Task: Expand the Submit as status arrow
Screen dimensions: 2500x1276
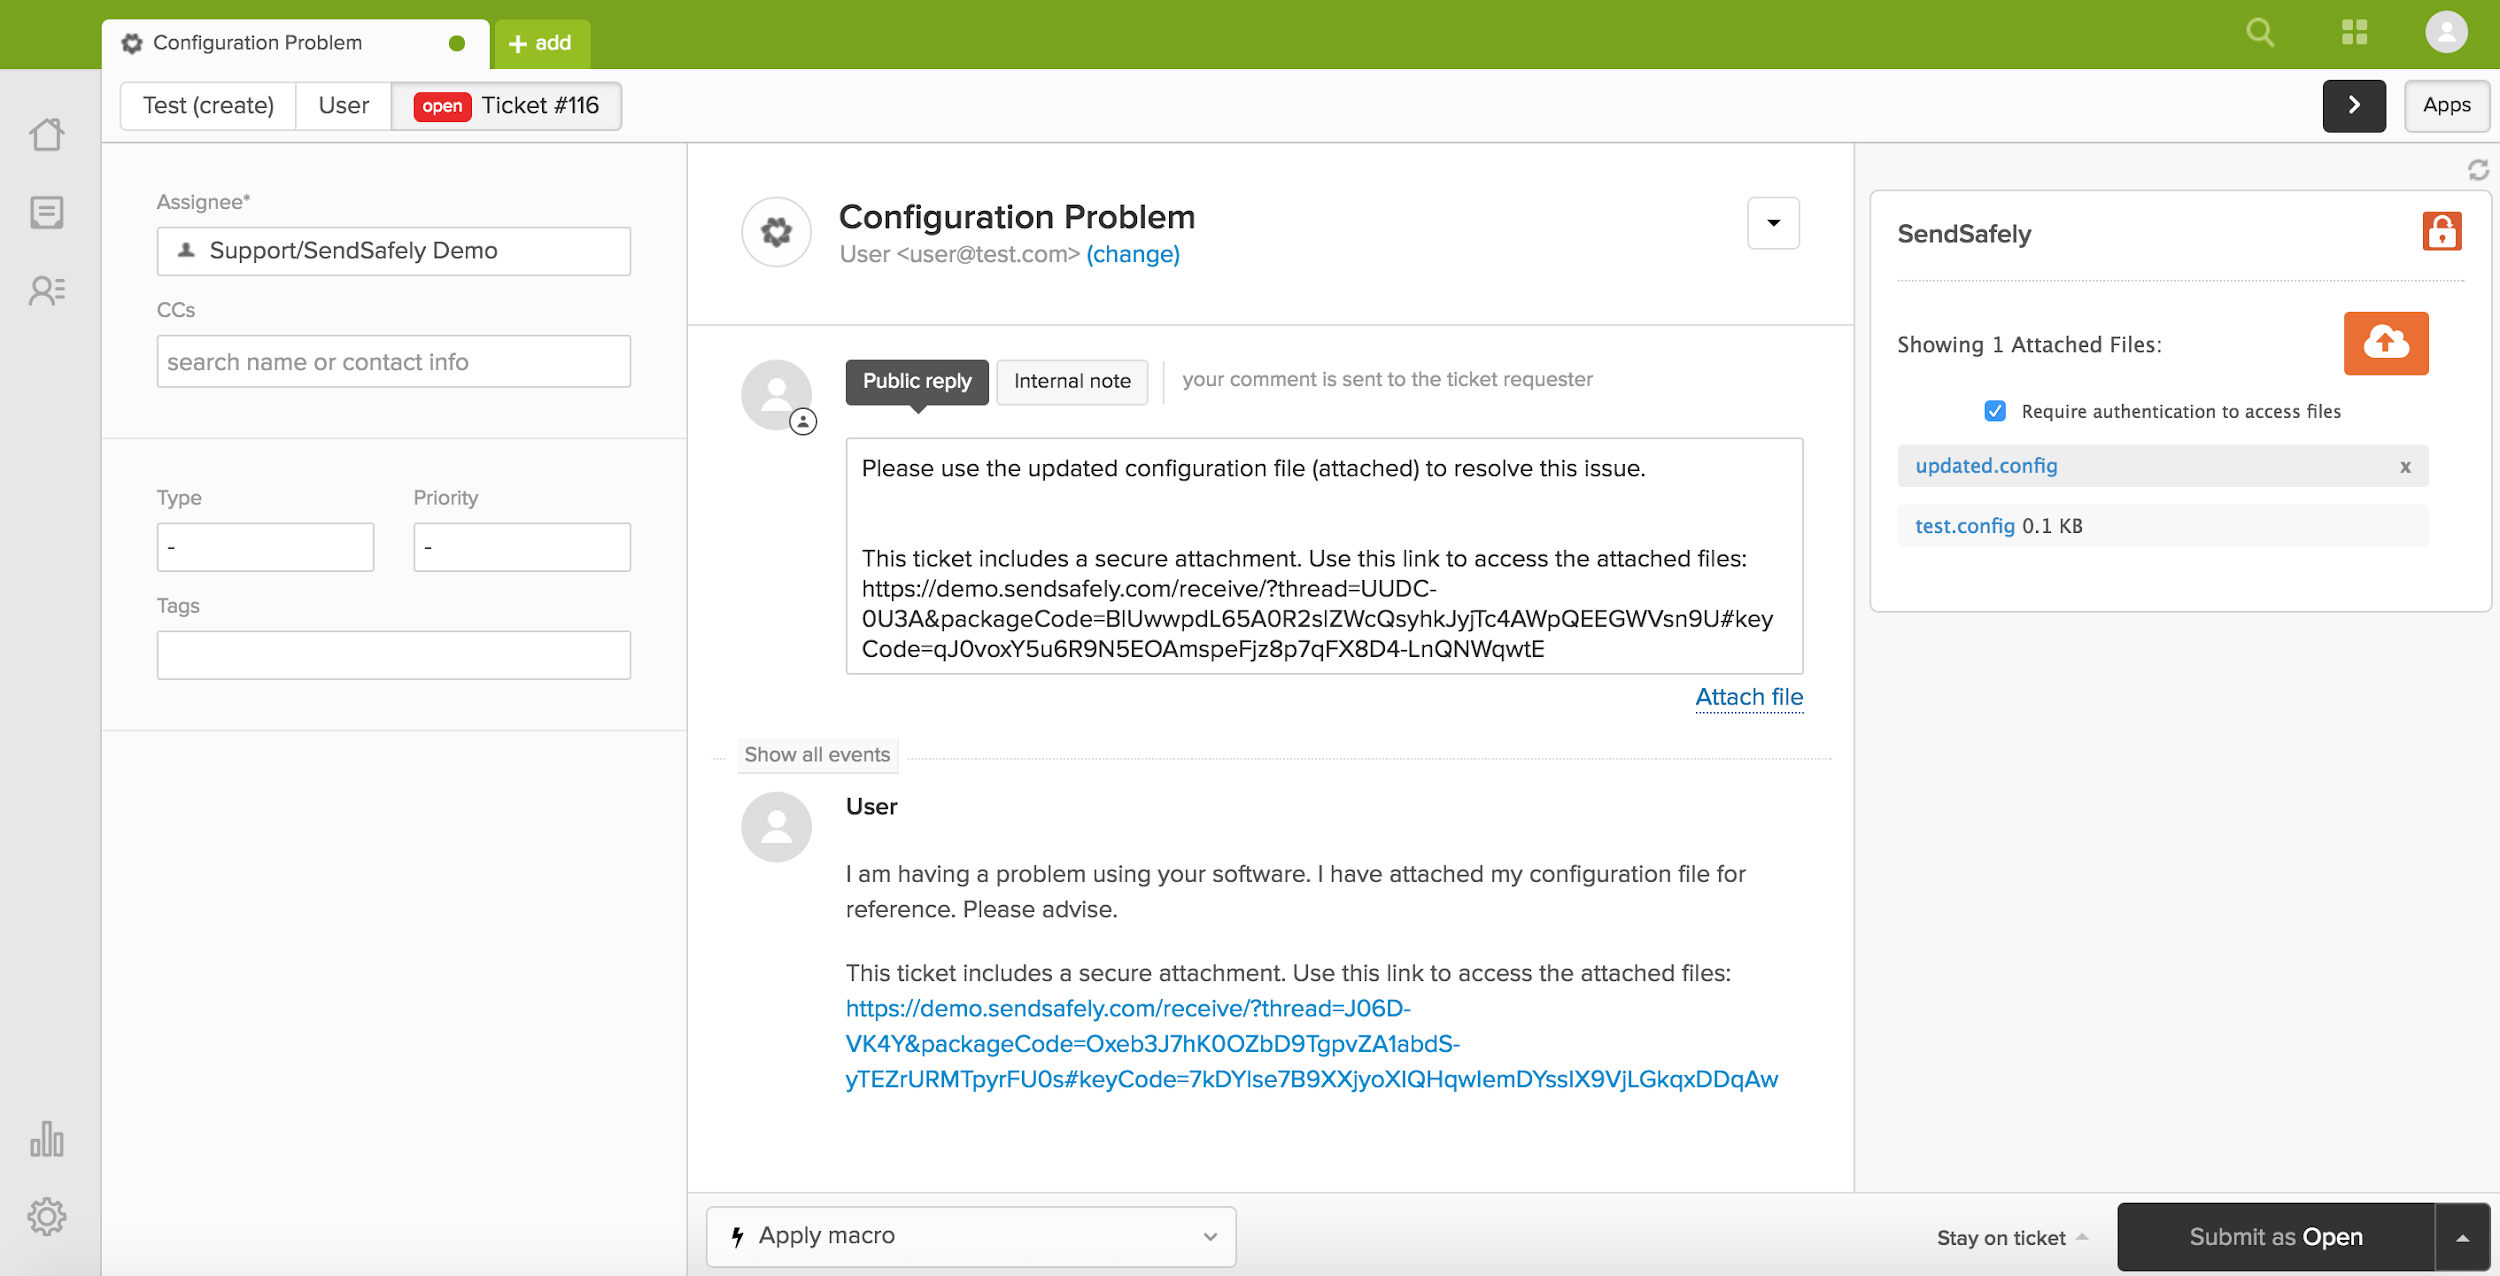Action: 2462,1237
